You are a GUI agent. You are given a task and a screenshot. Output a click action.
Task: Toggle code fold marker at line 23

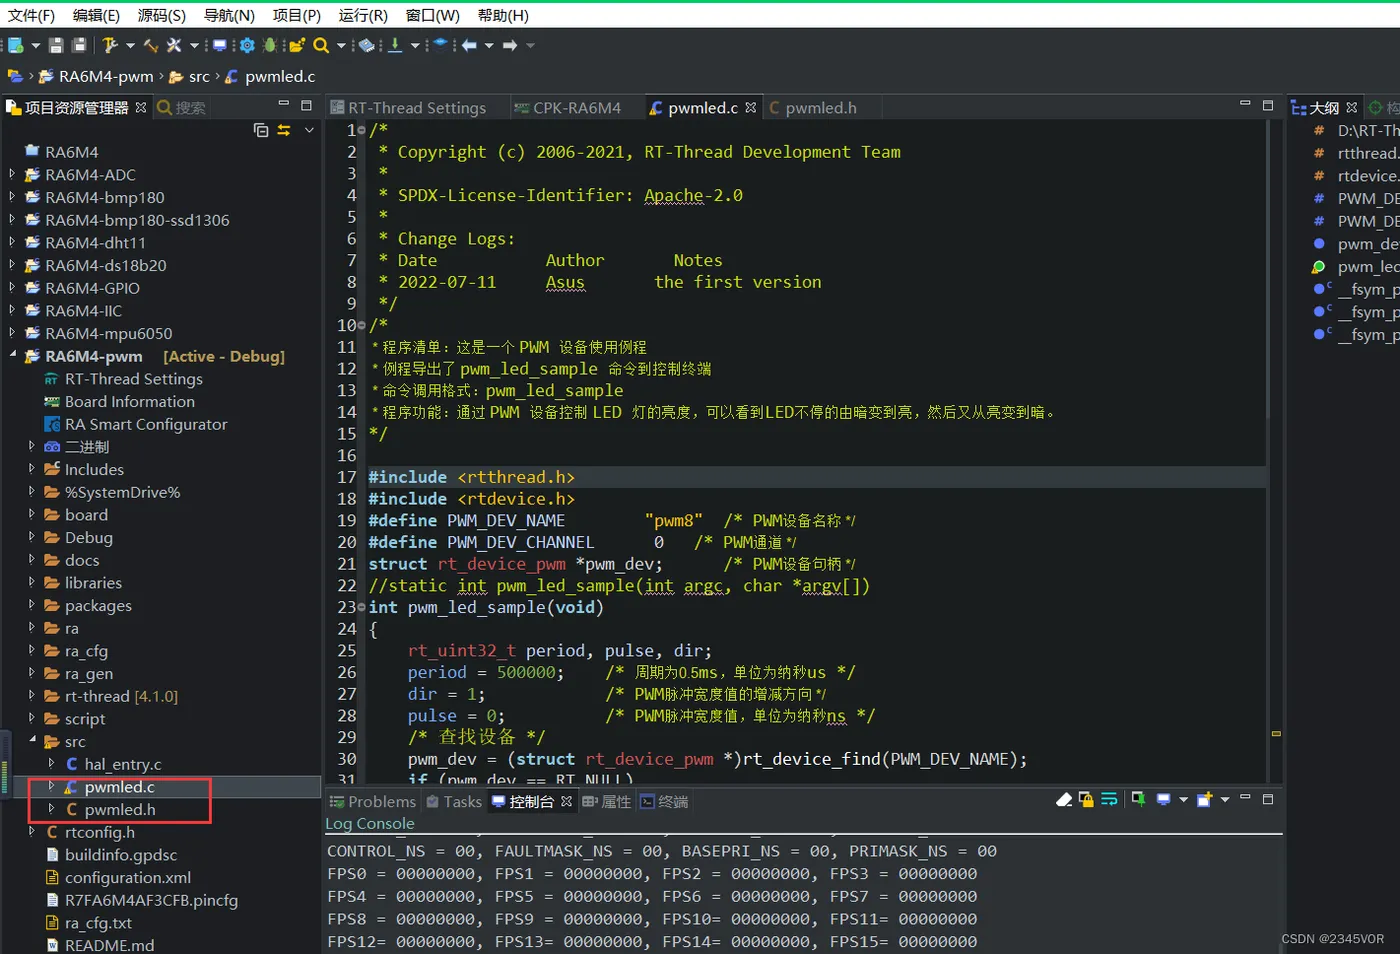click(361, 608)
